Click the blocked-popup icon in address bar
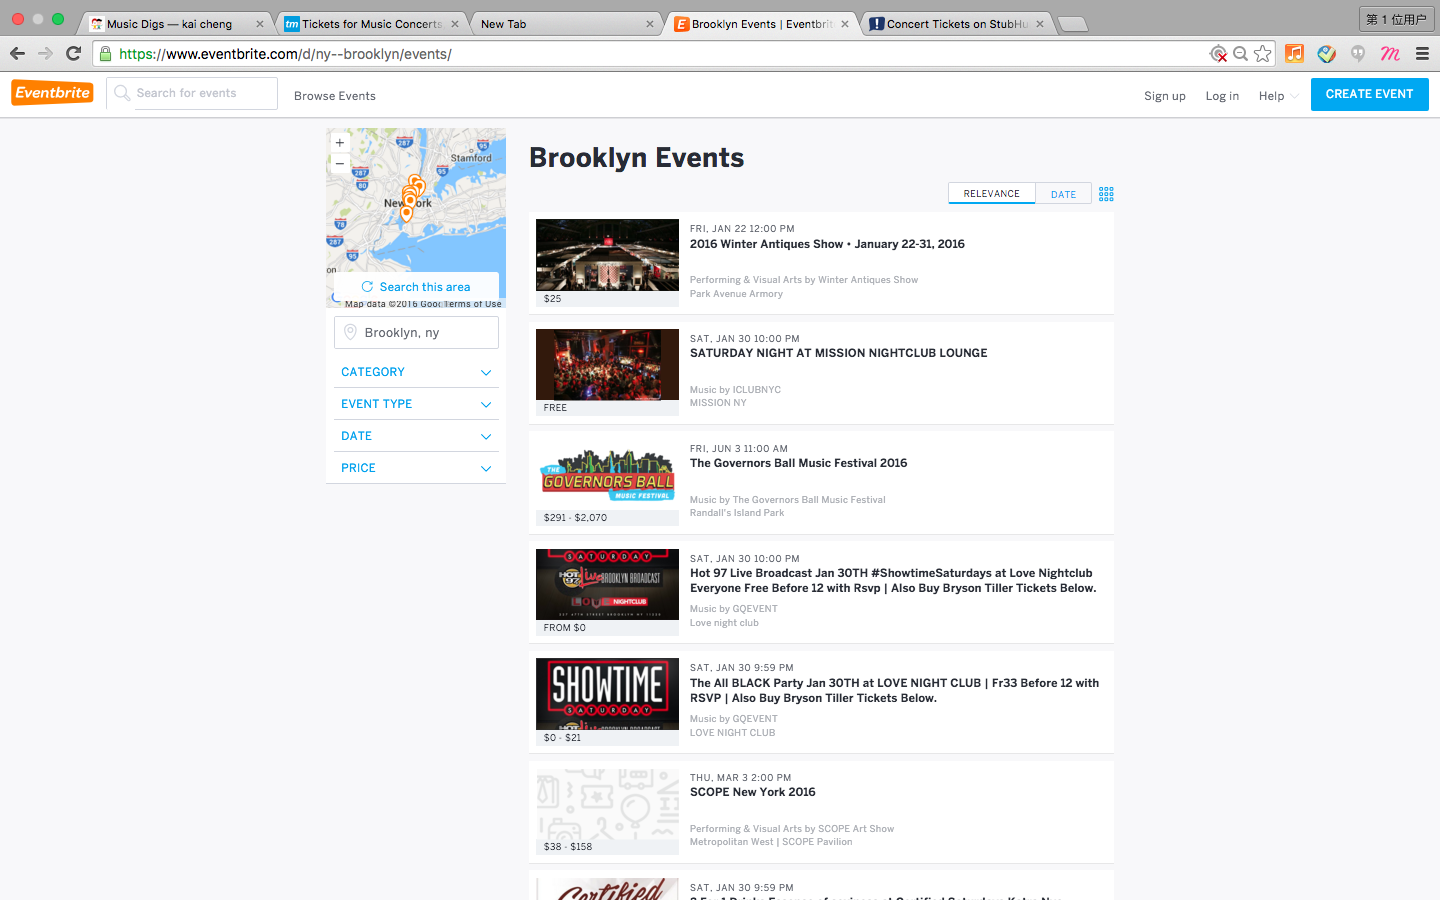The width and height of the screenshot is (1440, 900). [1218, 54]
